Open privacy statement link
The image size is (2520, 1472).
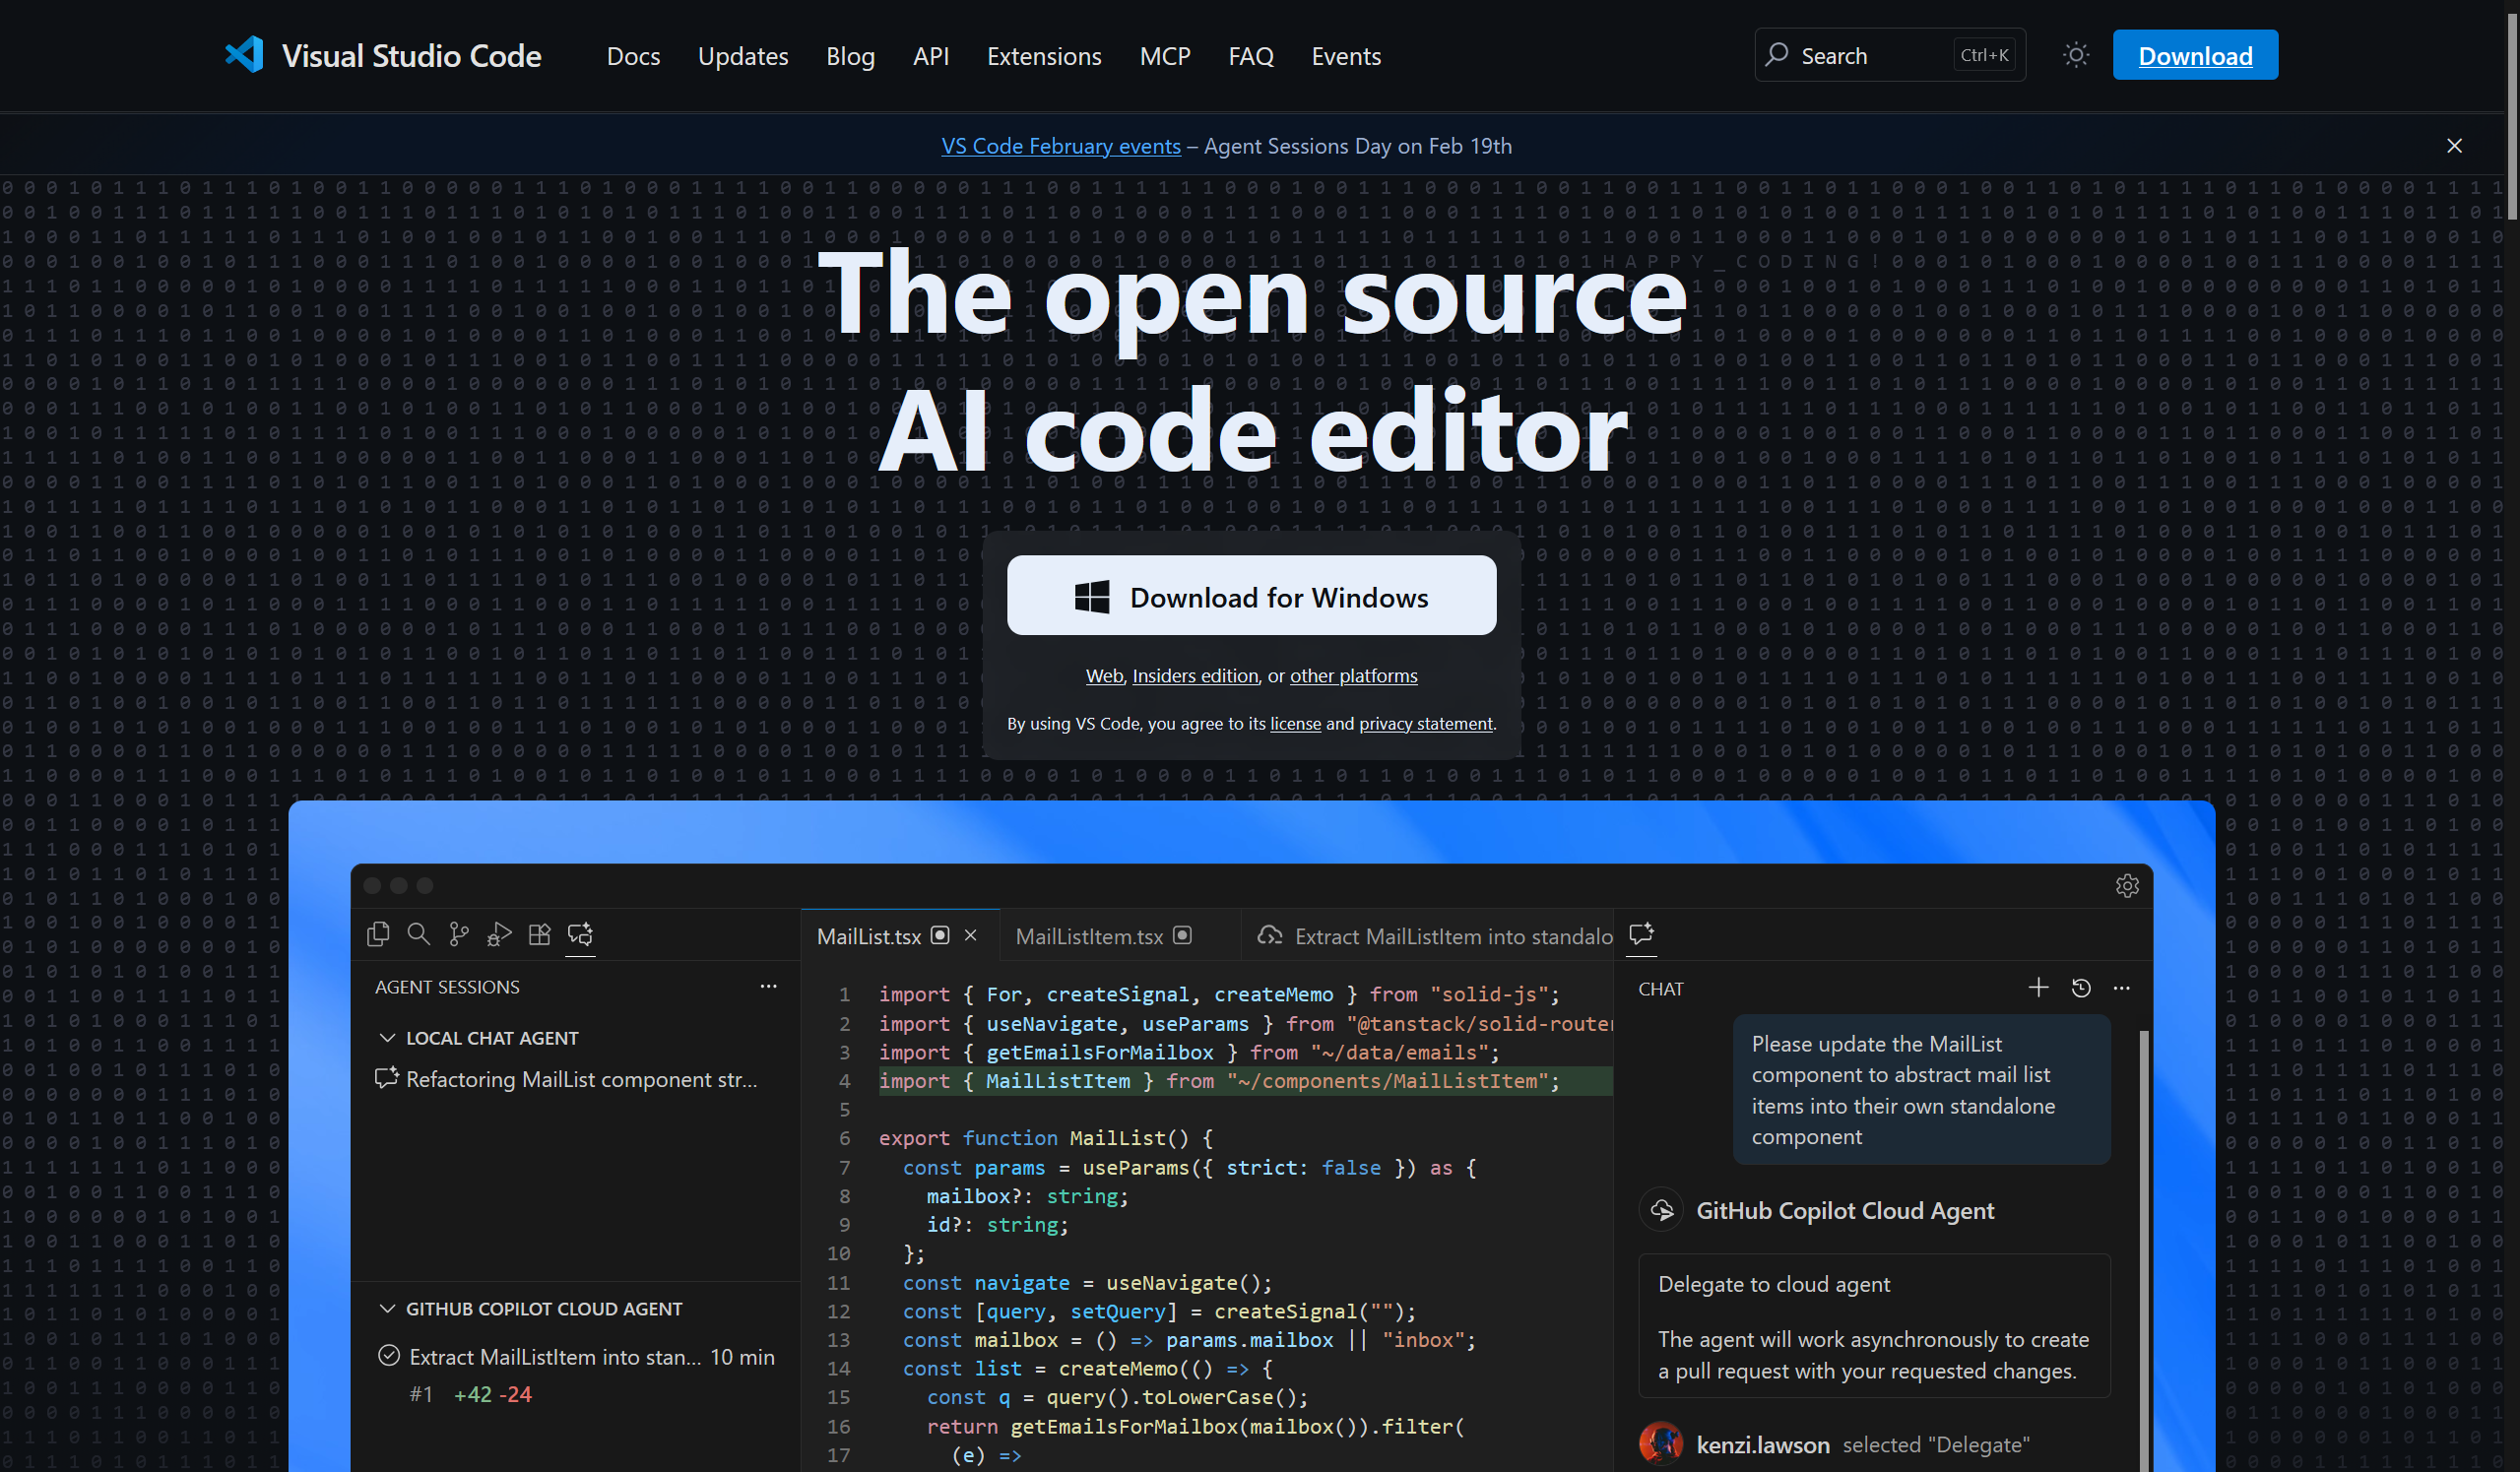tap(1425, 723)
